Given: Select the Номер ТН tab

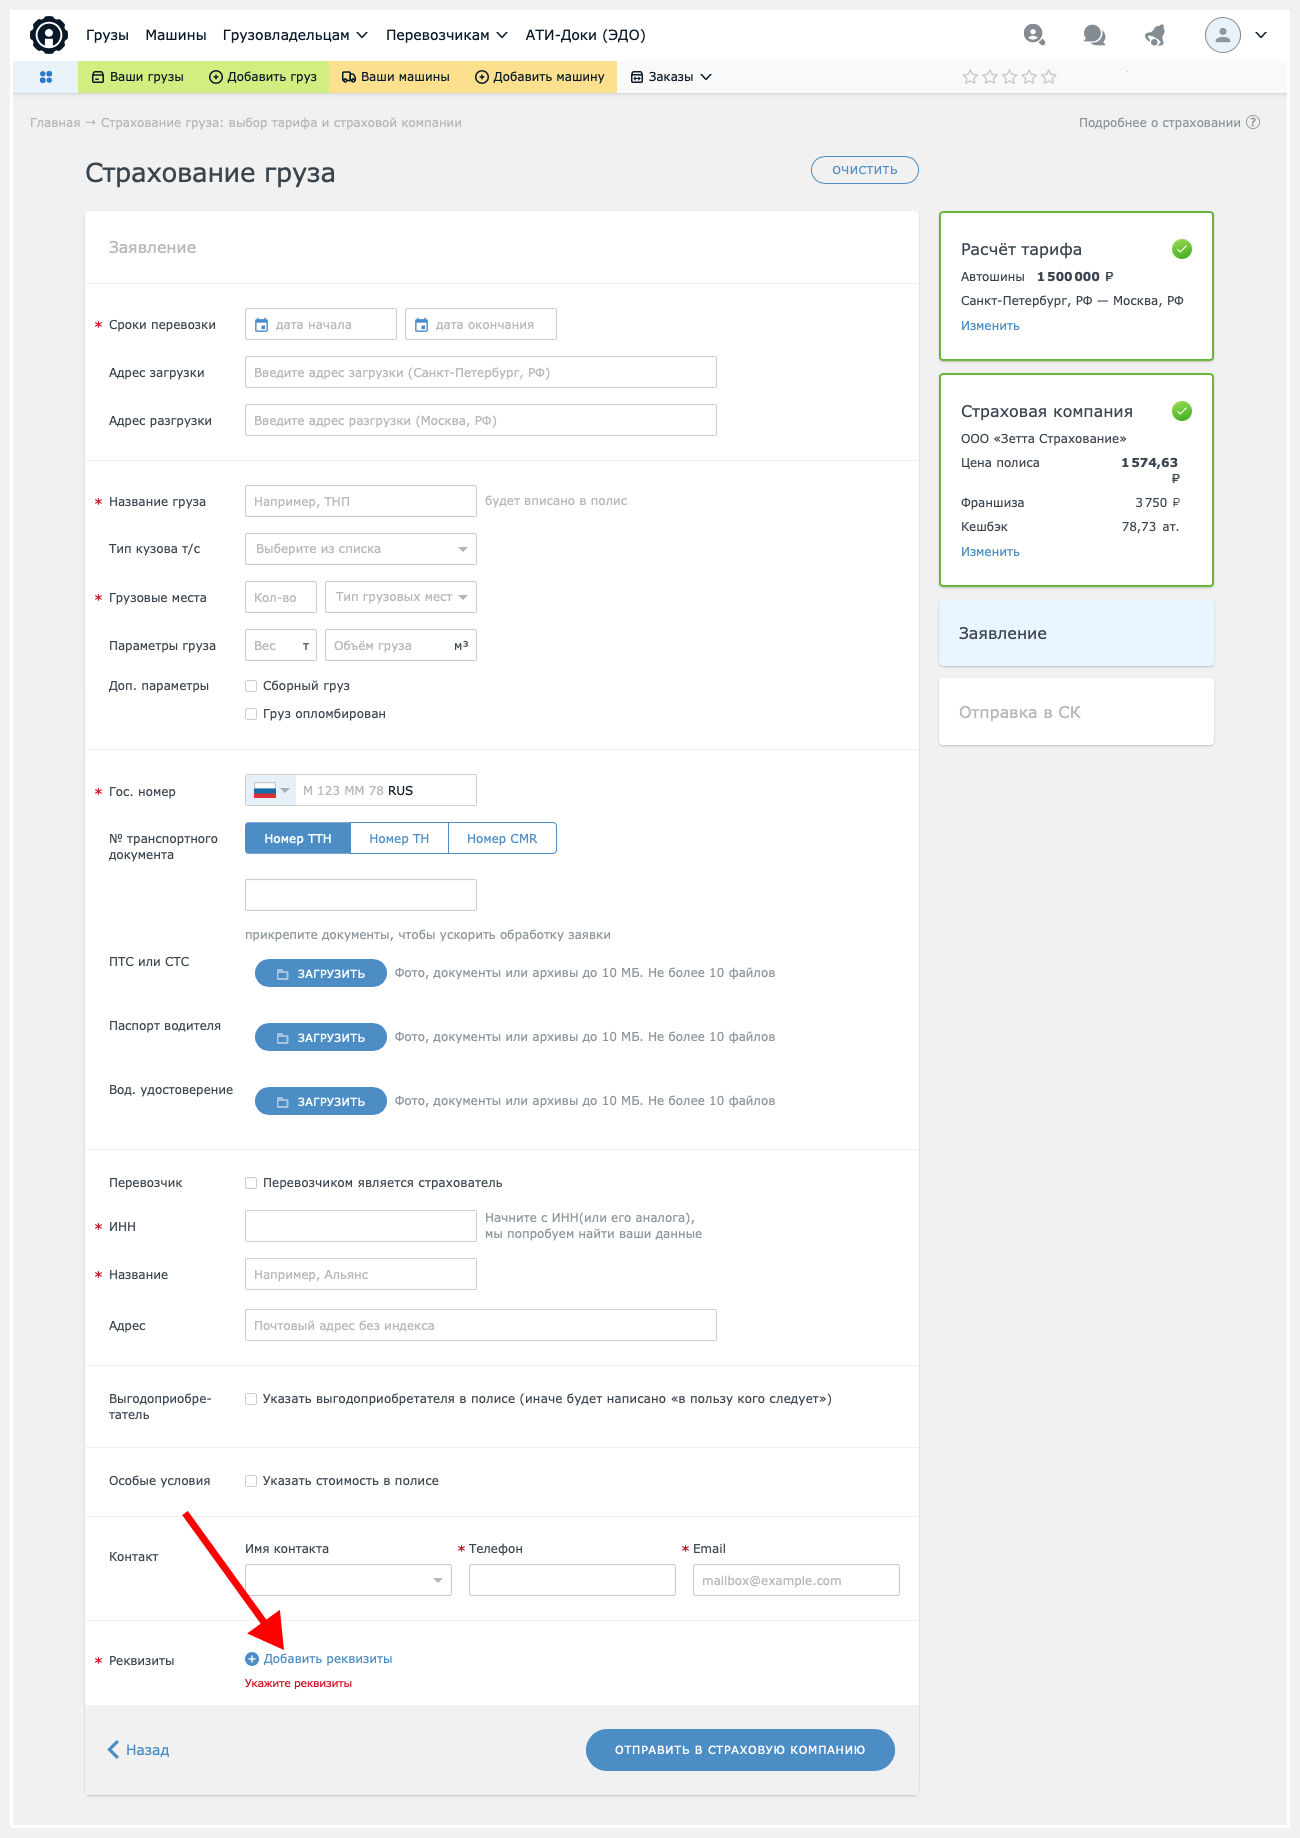Looking at the screenshot, I should (399, 838).
